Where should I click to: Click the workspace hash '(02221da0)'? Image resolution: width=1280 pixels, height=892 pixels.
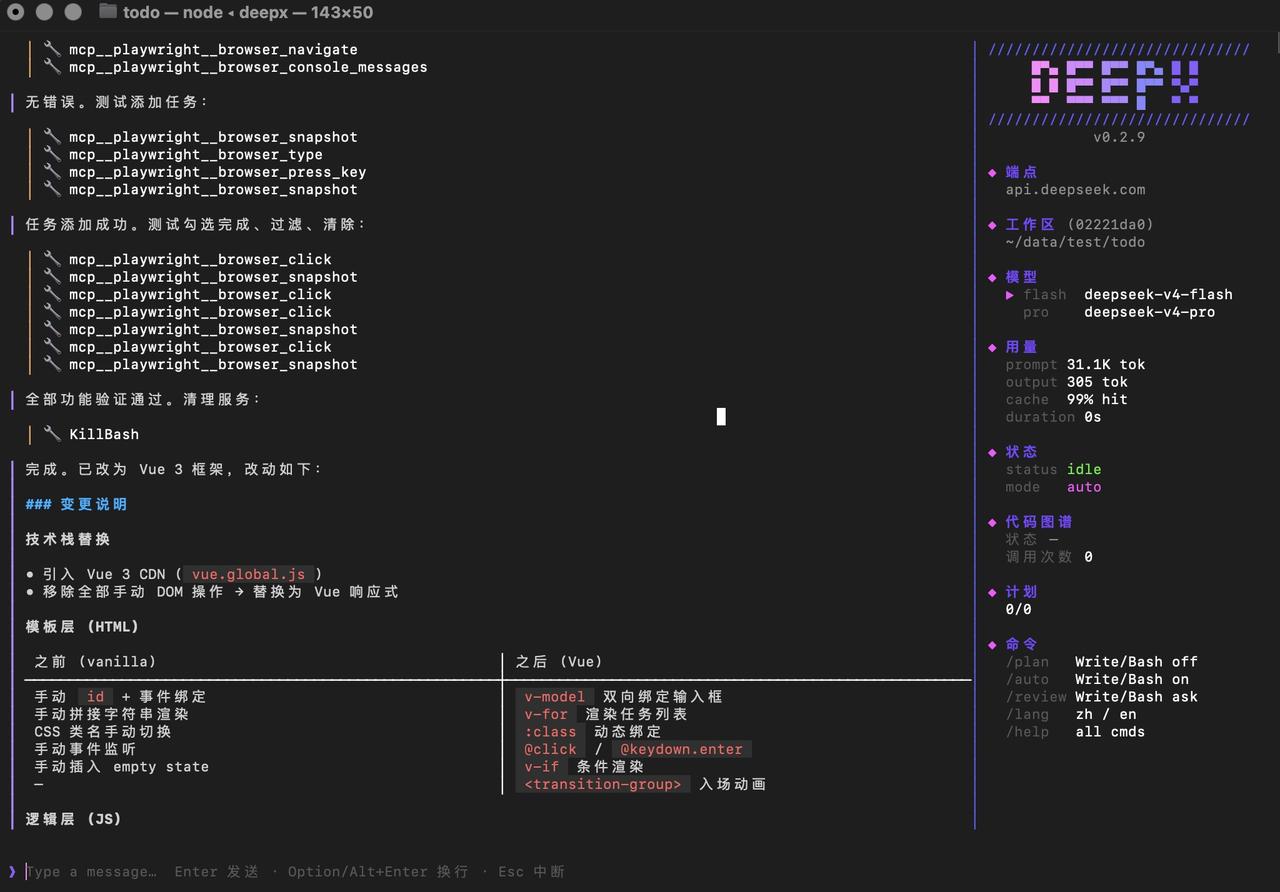1110,224
